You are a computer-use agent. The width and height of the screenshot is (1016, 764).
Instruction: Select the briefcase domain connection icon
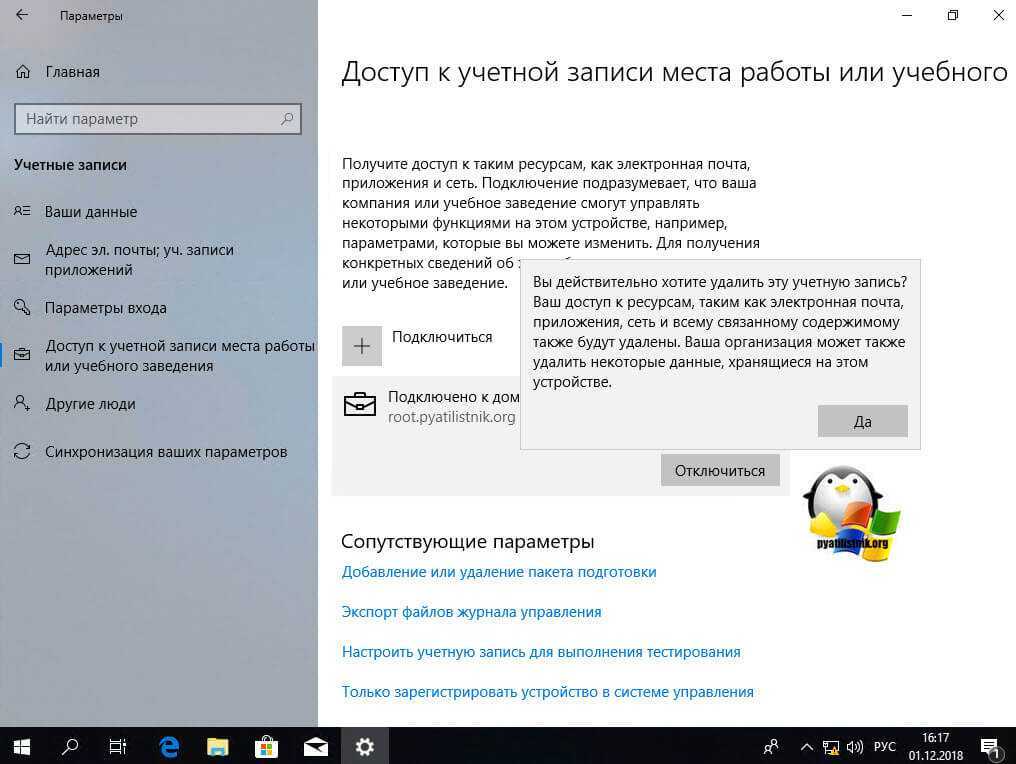coord(360,405)
